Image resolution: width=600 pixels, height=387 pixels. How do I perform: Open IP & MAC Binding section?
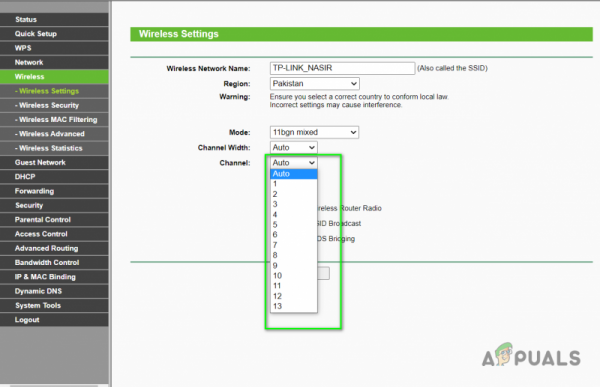(x=54, y=277)
